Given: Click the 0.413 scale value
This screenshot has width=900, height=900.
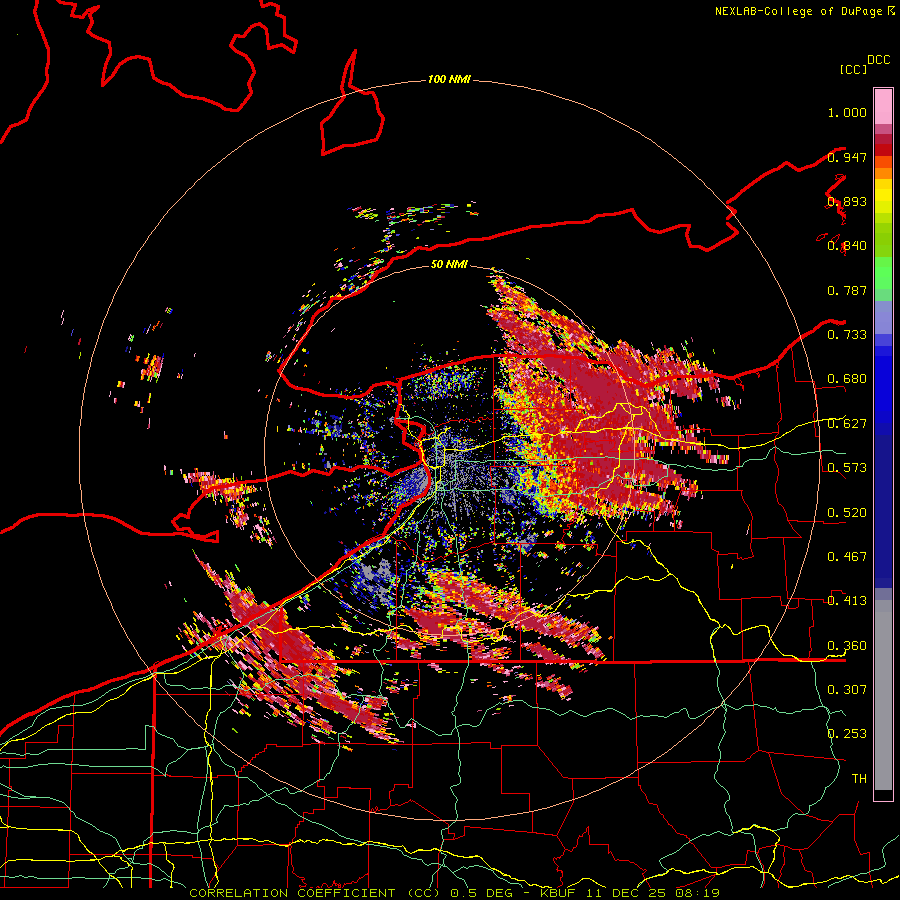Looking at the screenshot, I should [x=847, y=601].
